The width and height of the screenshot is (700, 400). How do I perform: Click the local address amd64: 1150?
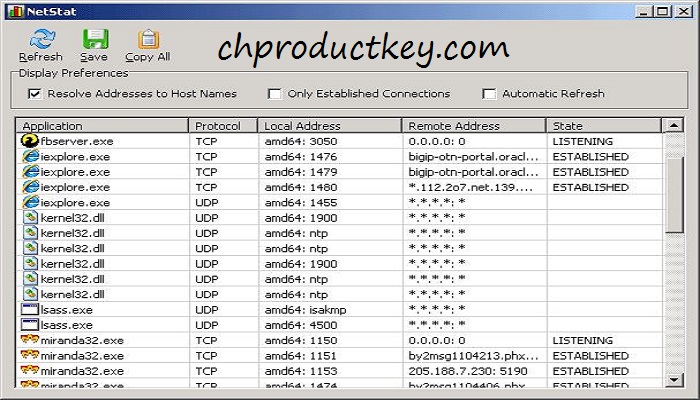click(300, 340)
